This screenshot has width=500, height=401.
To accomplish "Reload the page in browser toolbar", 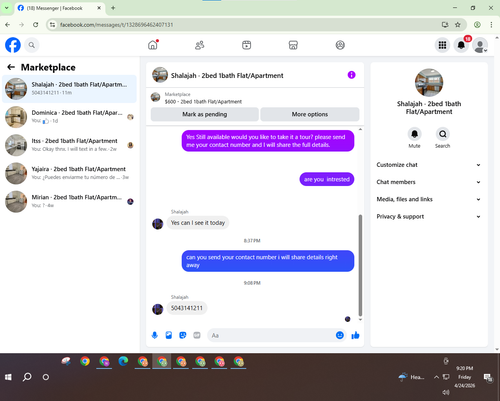I will pyautogui.click(x=36, y=25).
